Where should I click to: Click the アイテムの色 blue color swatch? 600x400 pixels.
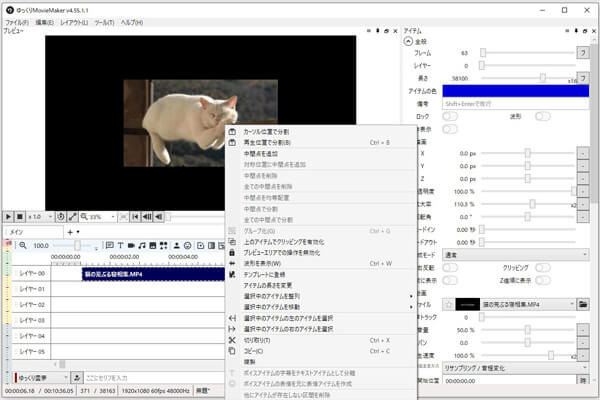[515, 91]
